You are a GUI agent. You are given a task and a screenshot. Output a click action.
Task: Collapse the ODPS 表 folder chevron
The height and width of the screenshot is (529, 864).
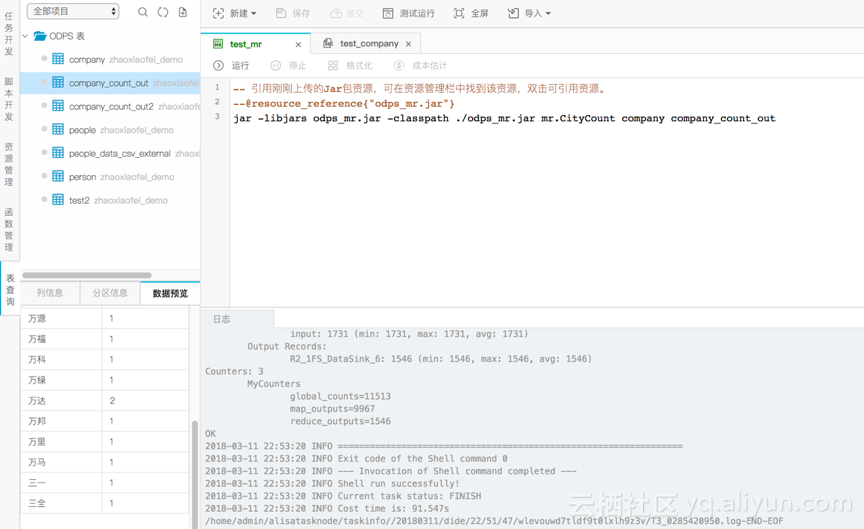(x=25, y=36)
